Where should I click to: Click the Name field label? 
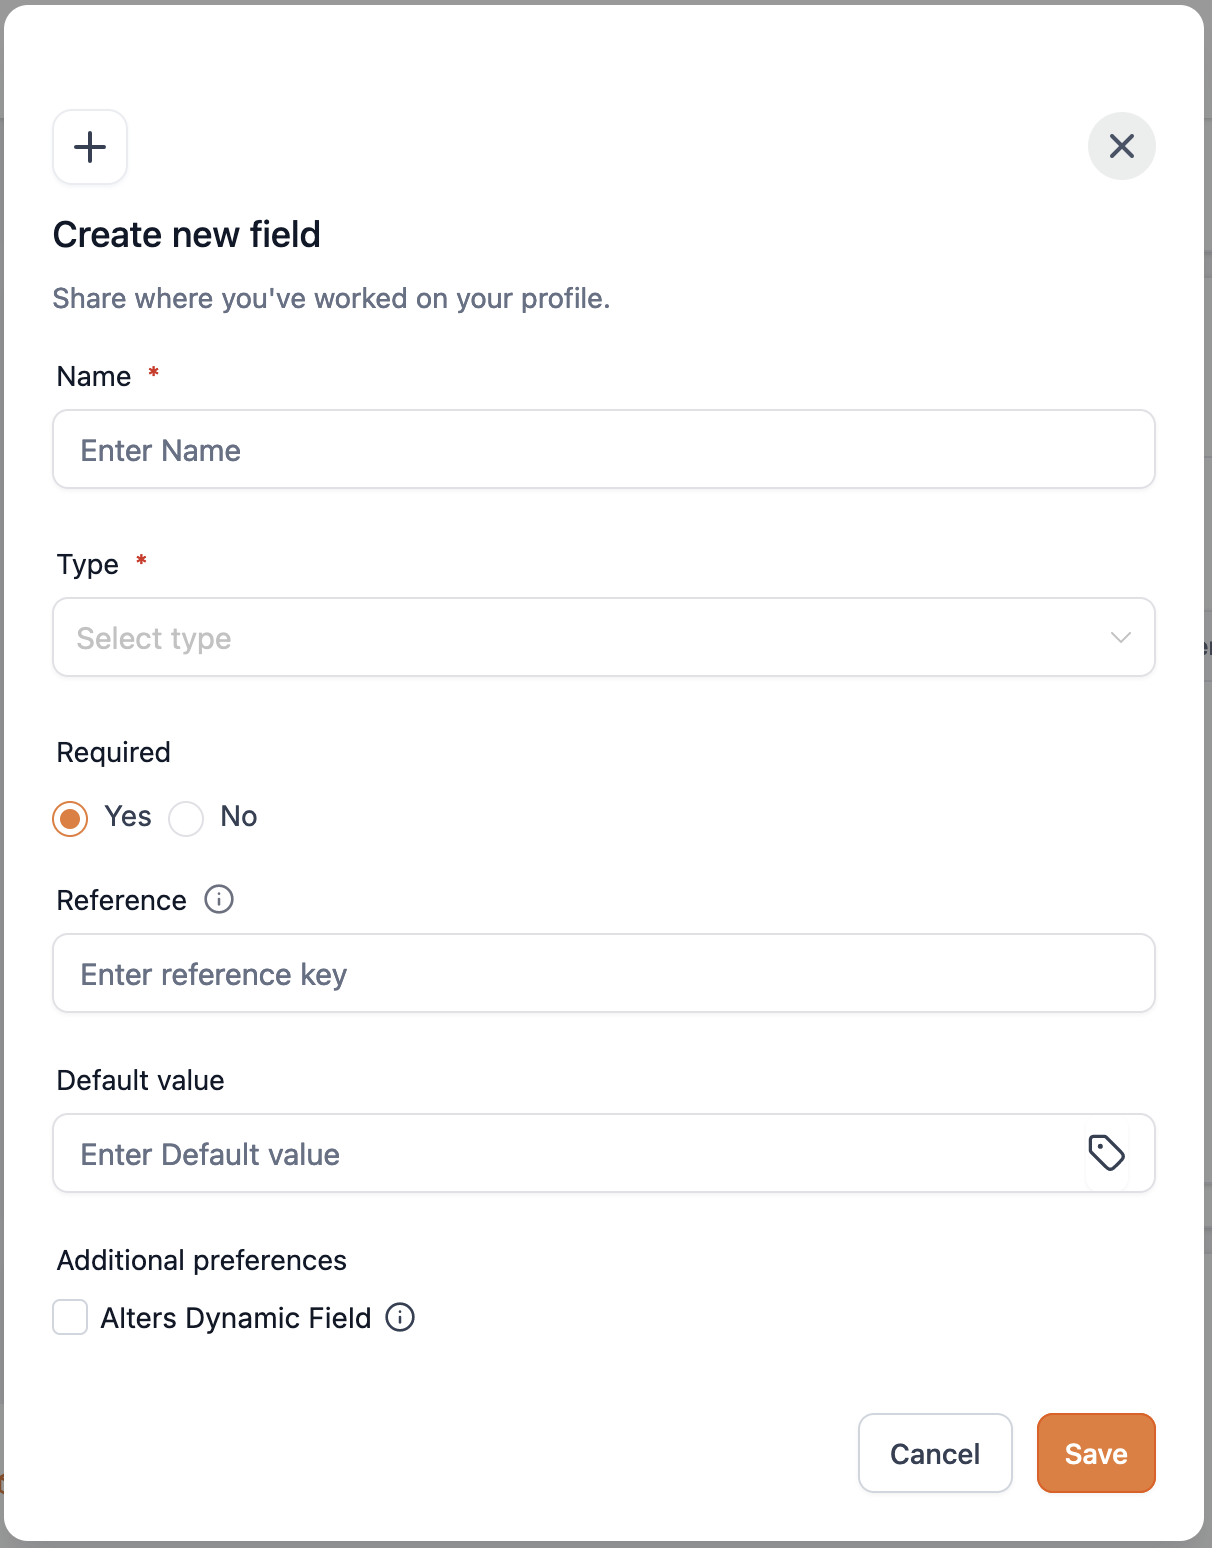94,377
